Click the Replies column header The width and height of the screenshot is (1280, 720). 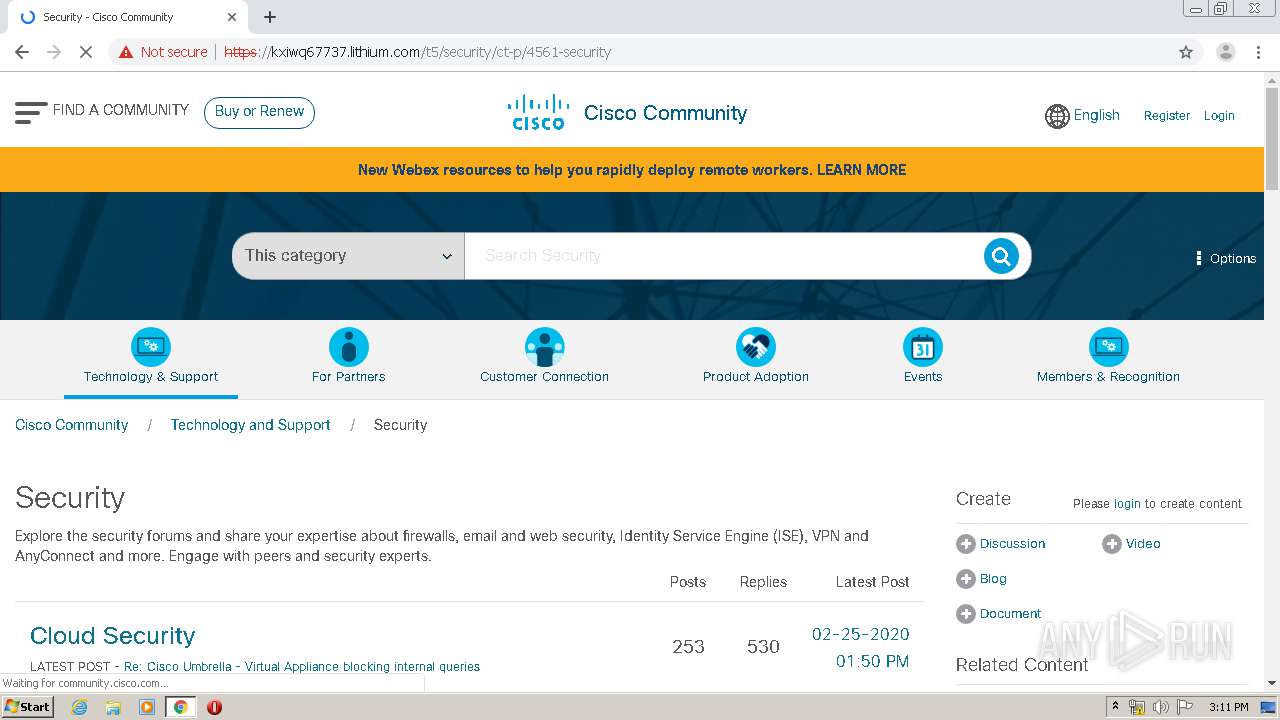point(763,582)
